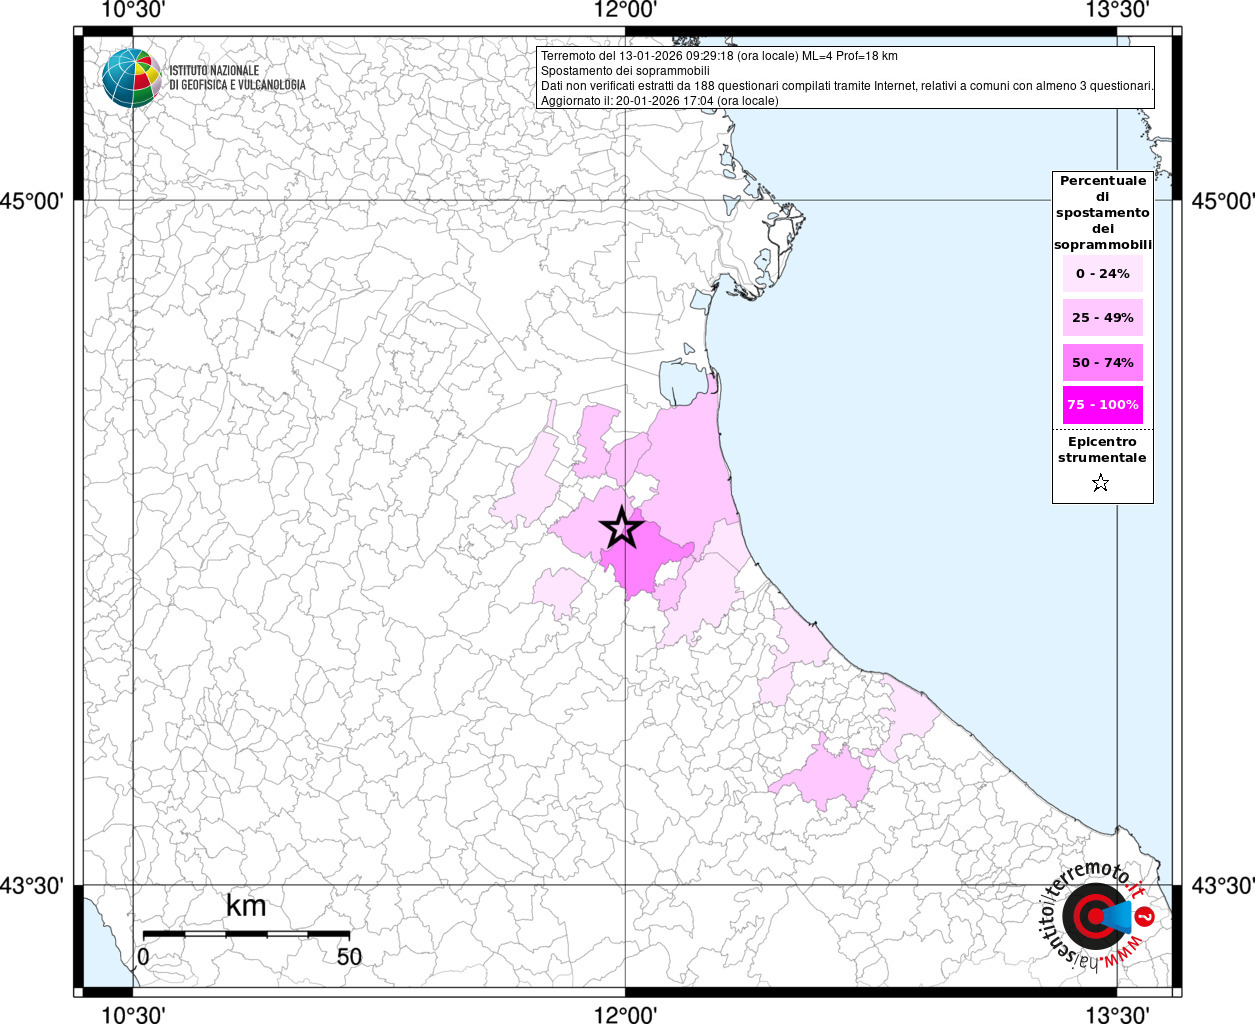This screenshot has height=1024, width=1255.
Task: Click the star symbol in the legend
Action: 1101,484
